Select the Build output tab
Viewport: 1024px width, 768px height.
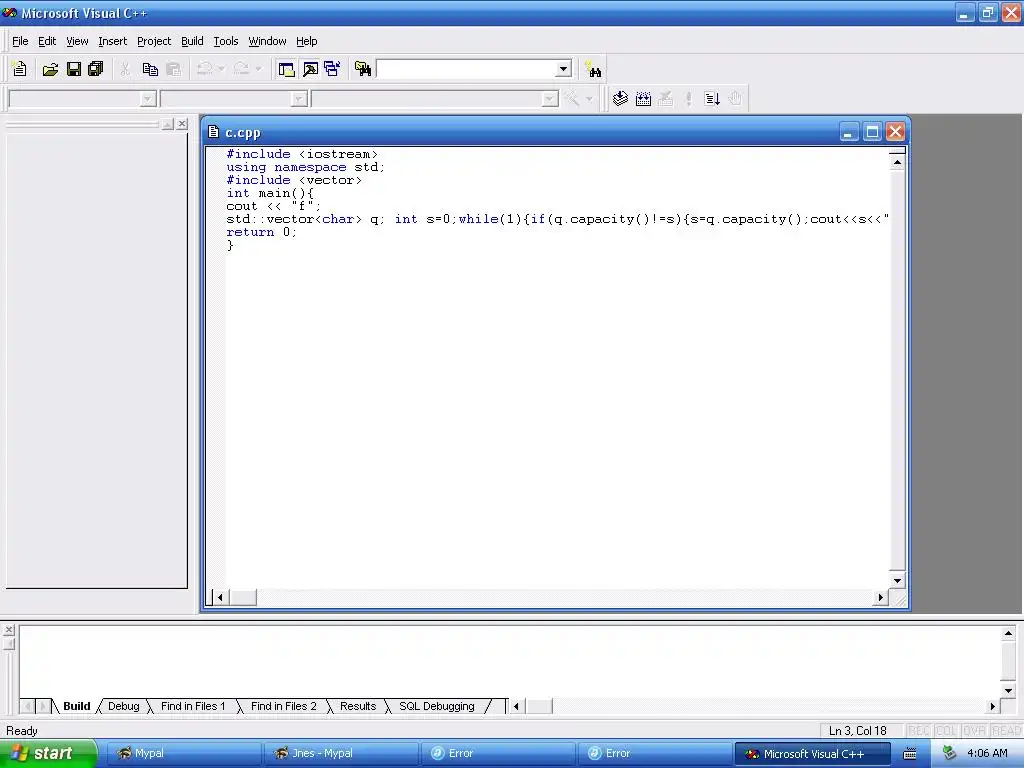[x=76, y=706]
